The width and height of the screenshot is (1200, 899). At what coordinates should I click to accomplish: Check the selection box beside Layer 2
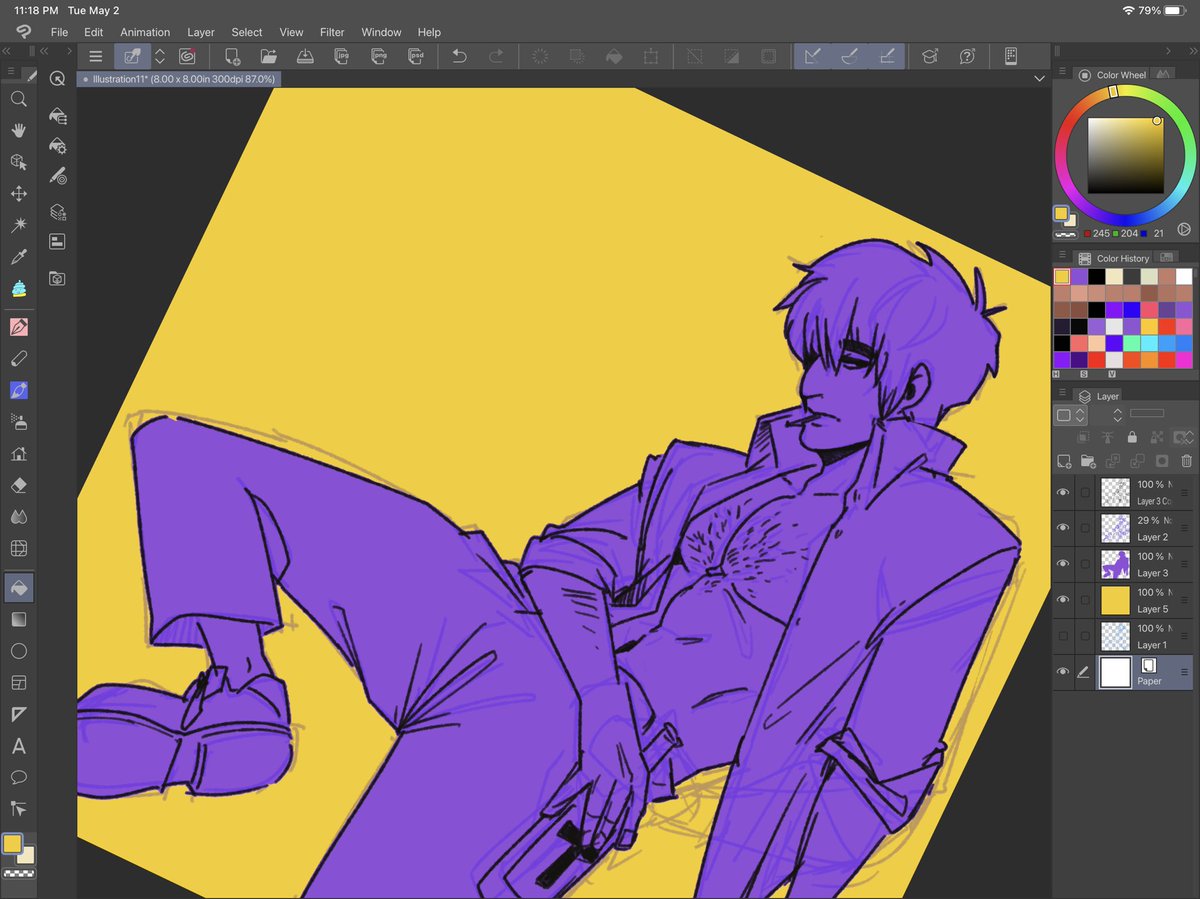(x=1086, y=527)
